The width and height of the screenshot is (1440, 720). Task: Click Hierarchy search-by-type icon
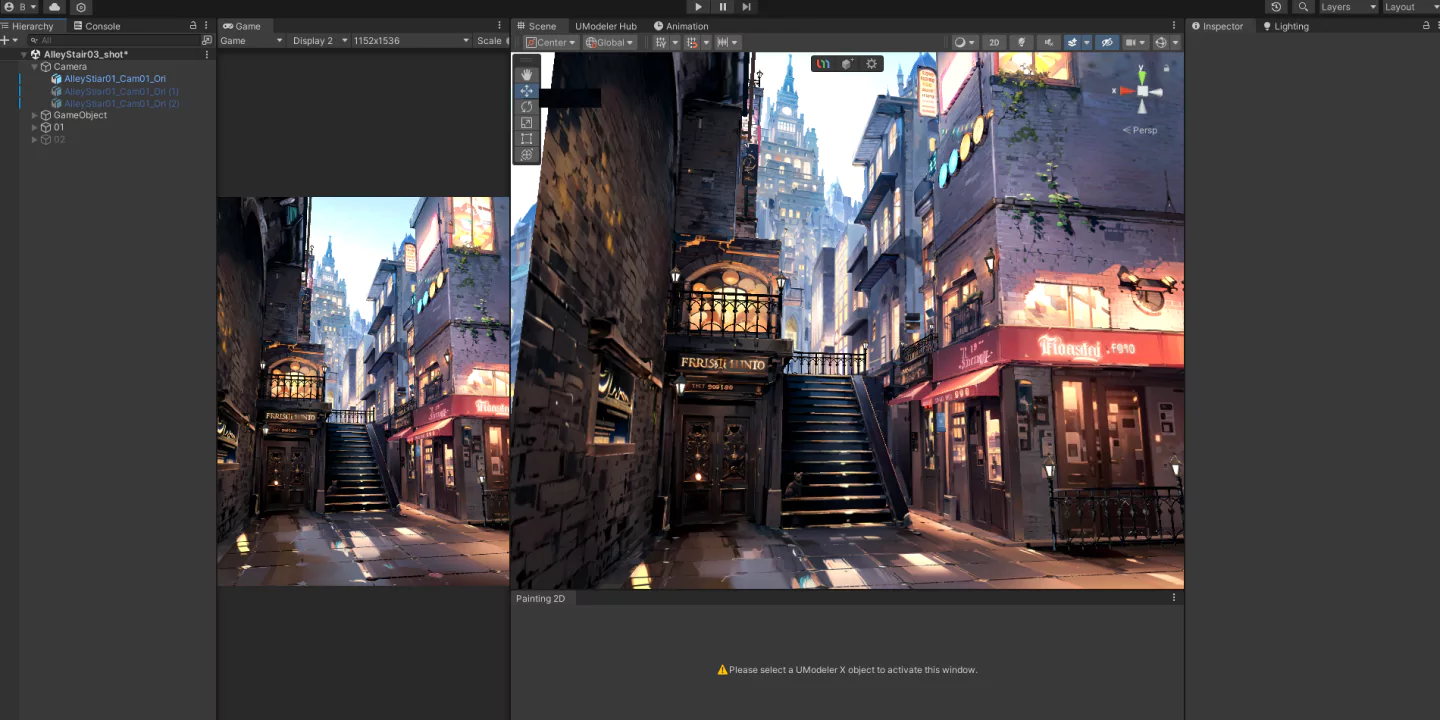tap(207, 41)
